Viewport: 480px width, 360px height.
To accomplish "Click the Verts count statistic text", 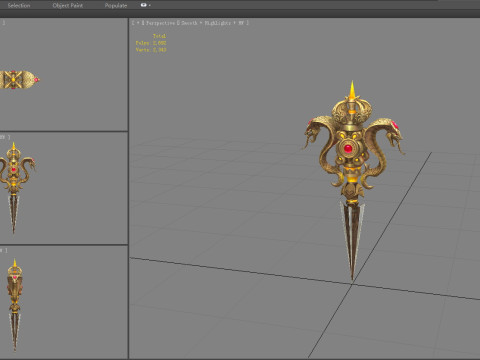I will pos(151,50).
